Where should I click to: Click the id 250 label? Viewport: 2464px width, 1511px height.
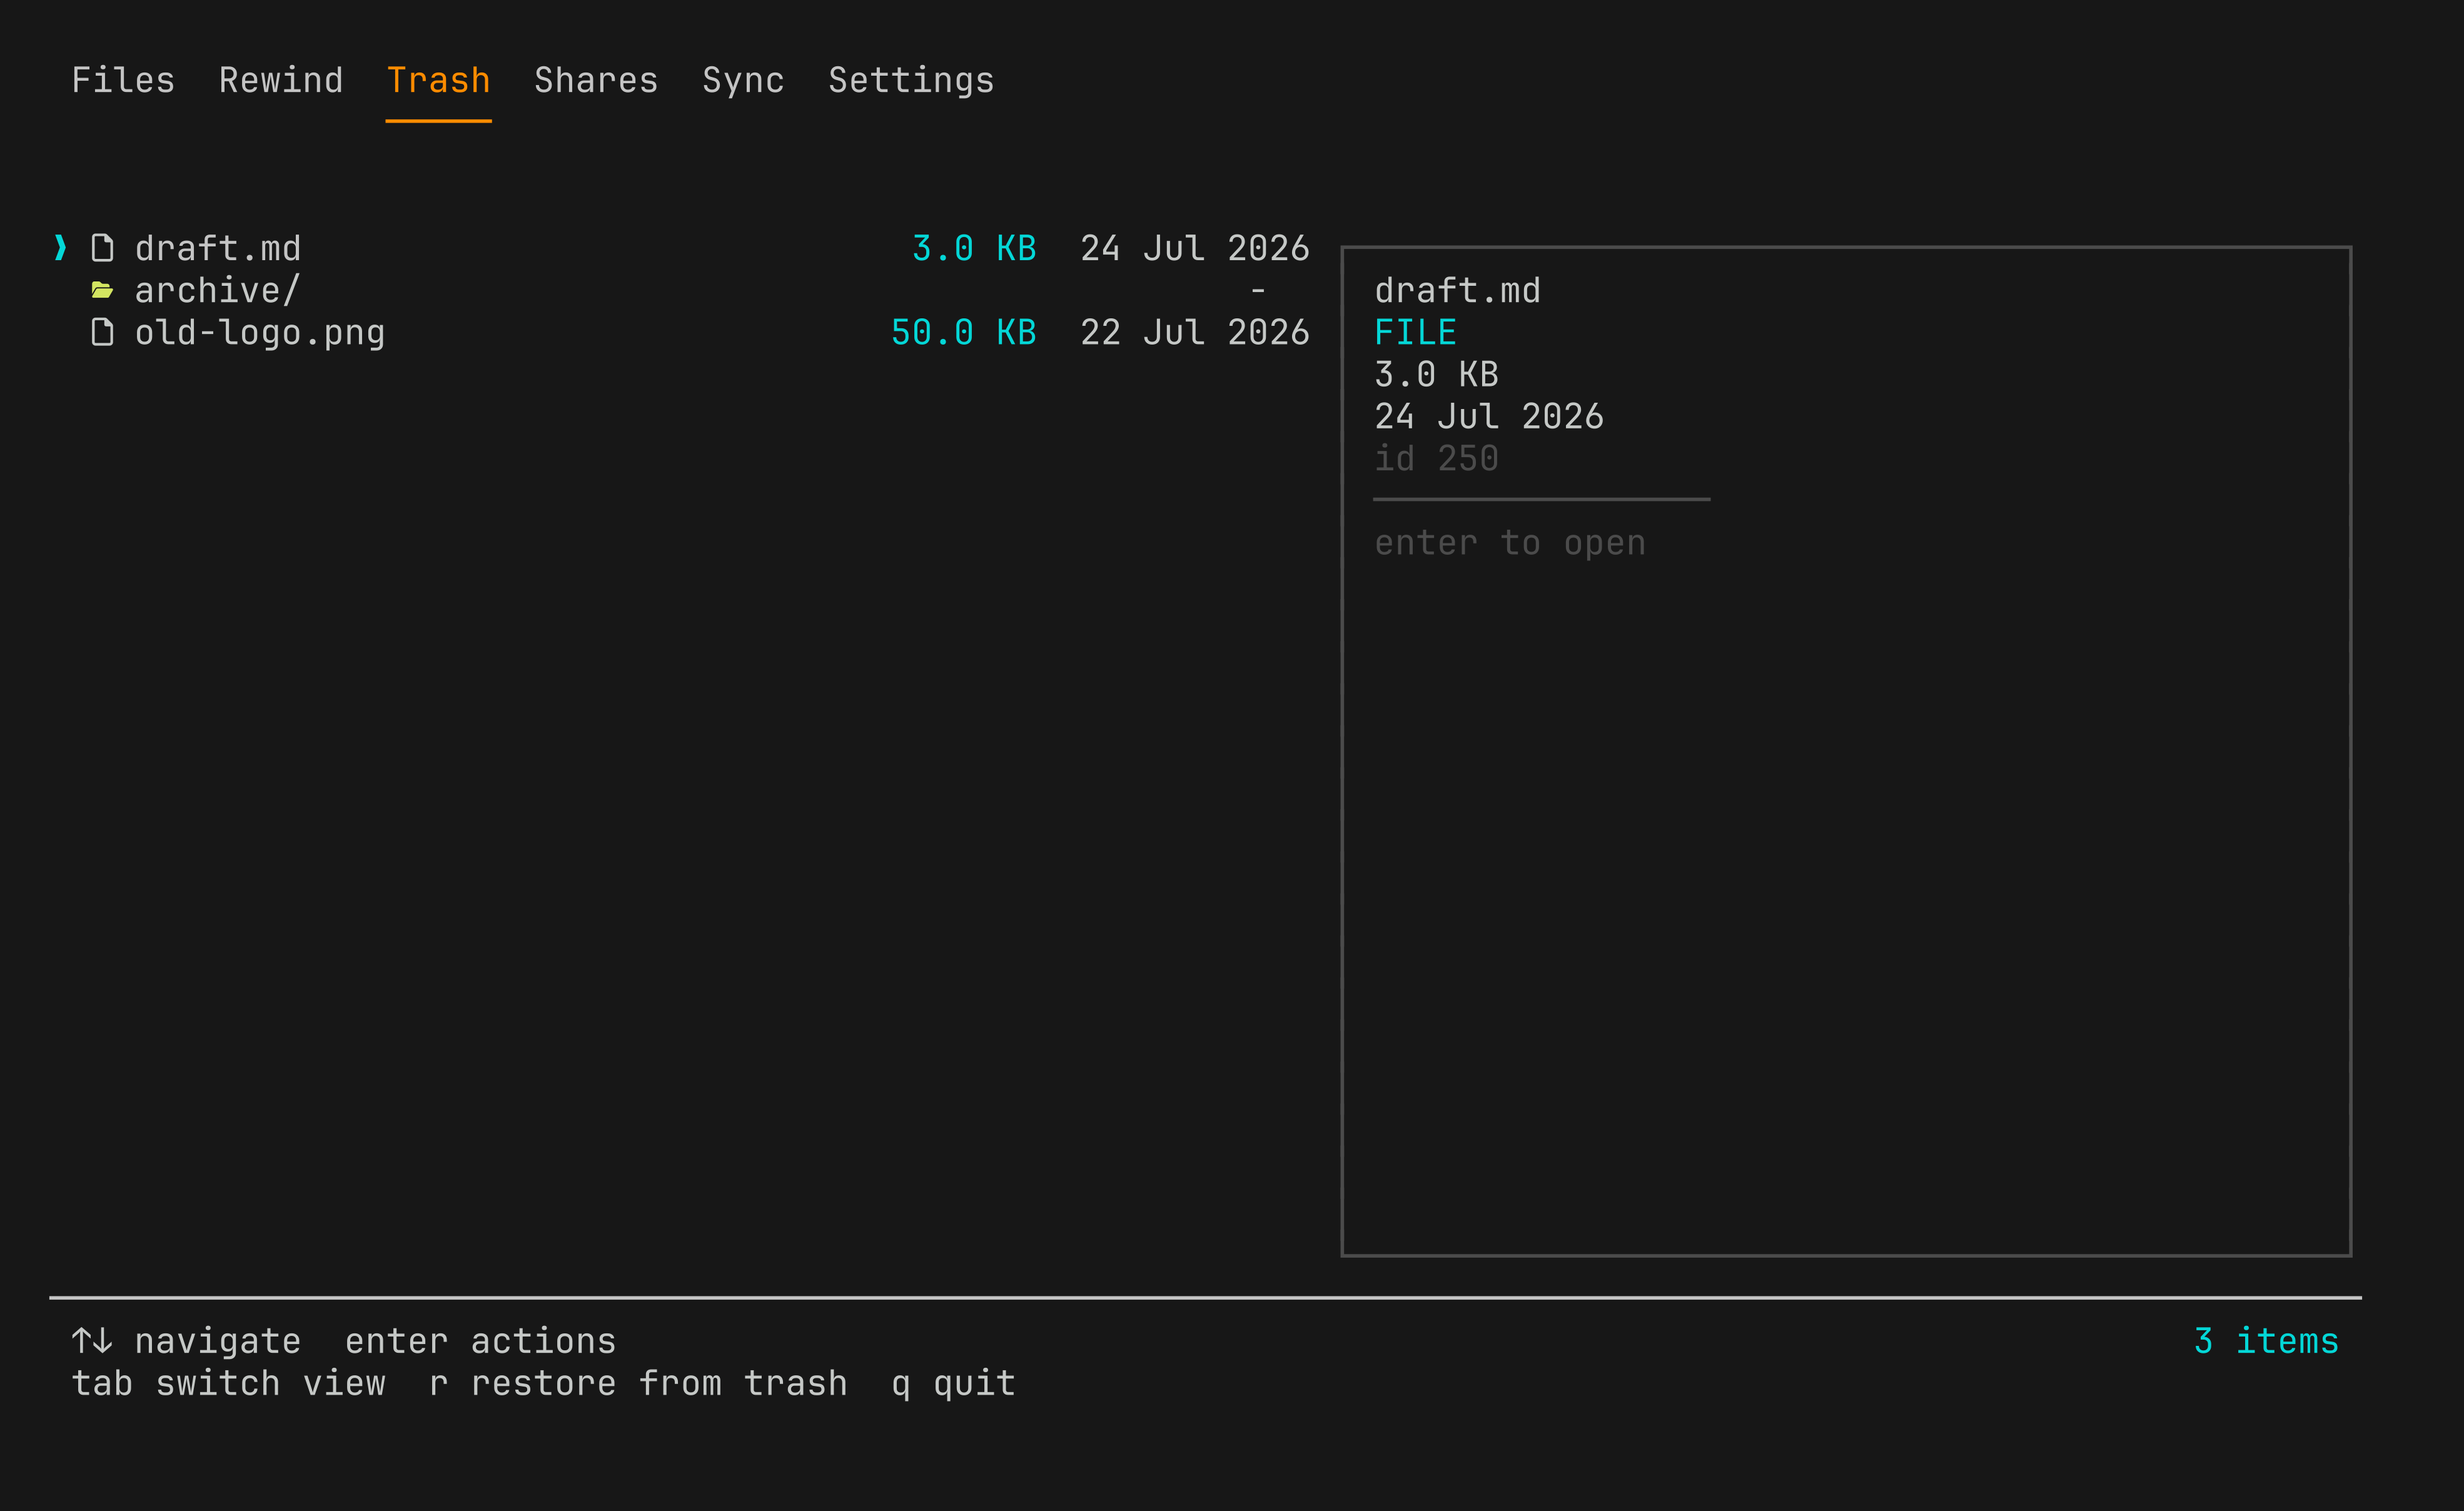click(1436, 458)
